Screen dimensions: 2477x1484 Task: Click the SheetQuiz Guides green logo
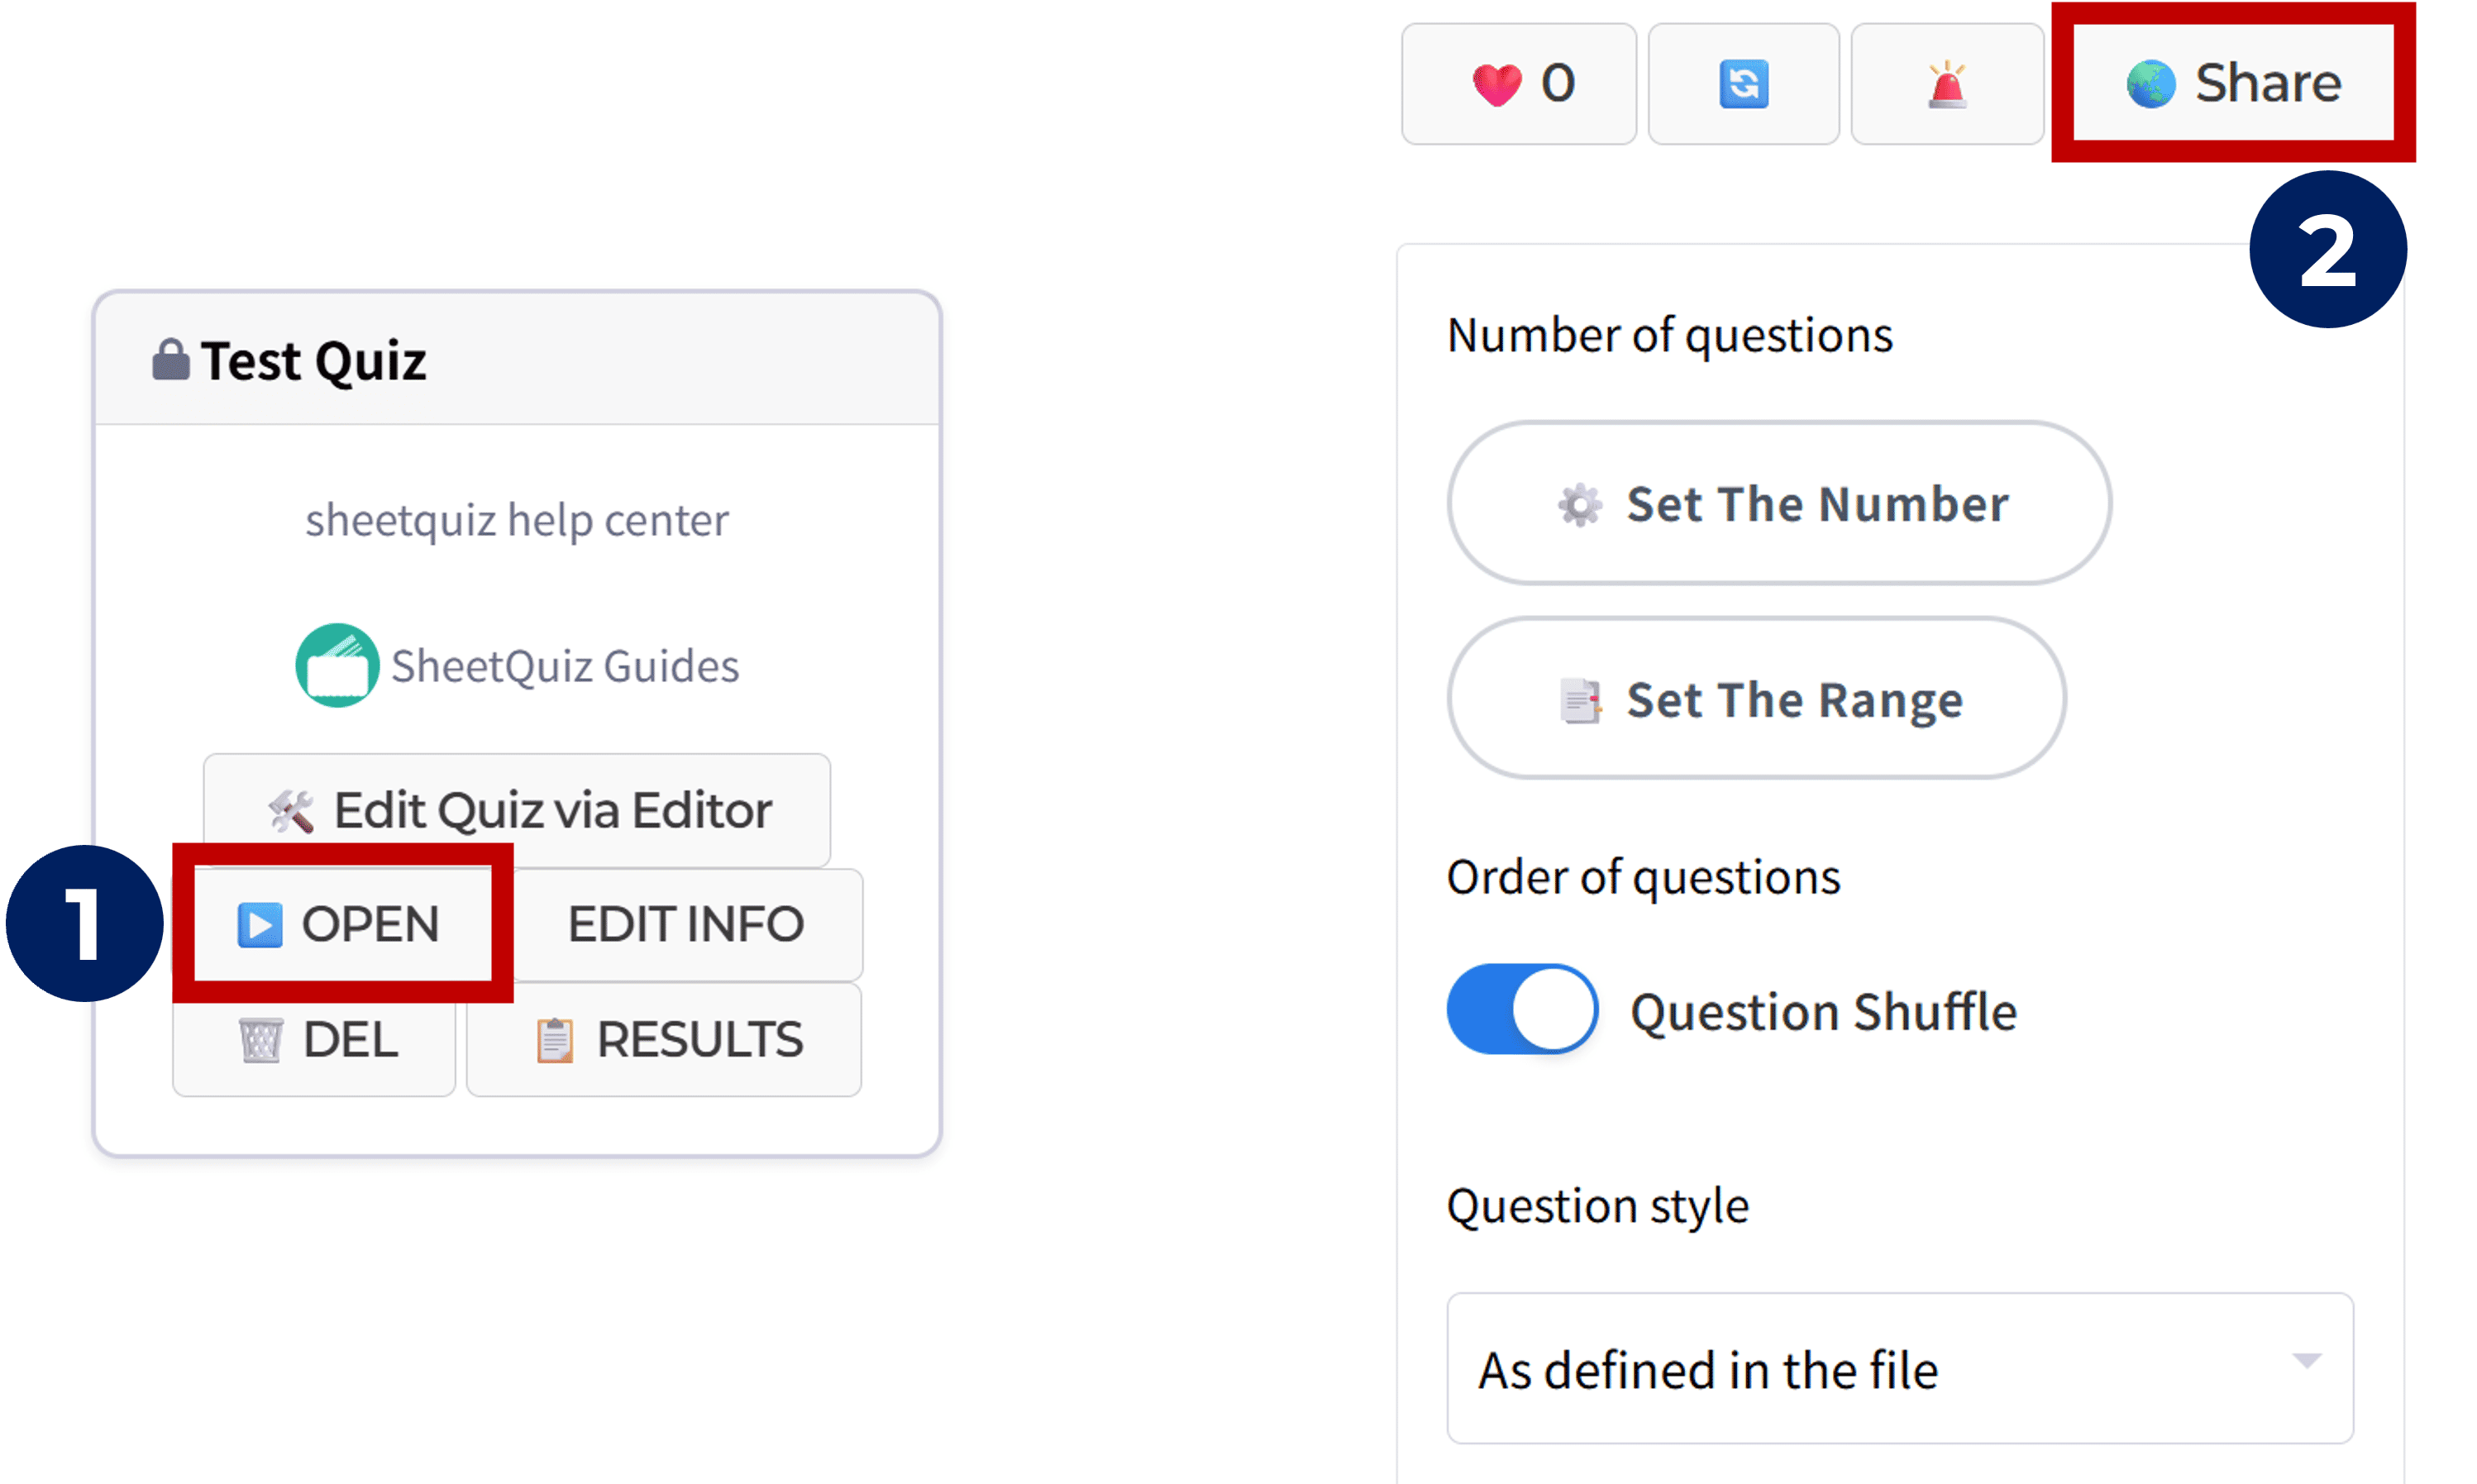(x=337, y=666)
